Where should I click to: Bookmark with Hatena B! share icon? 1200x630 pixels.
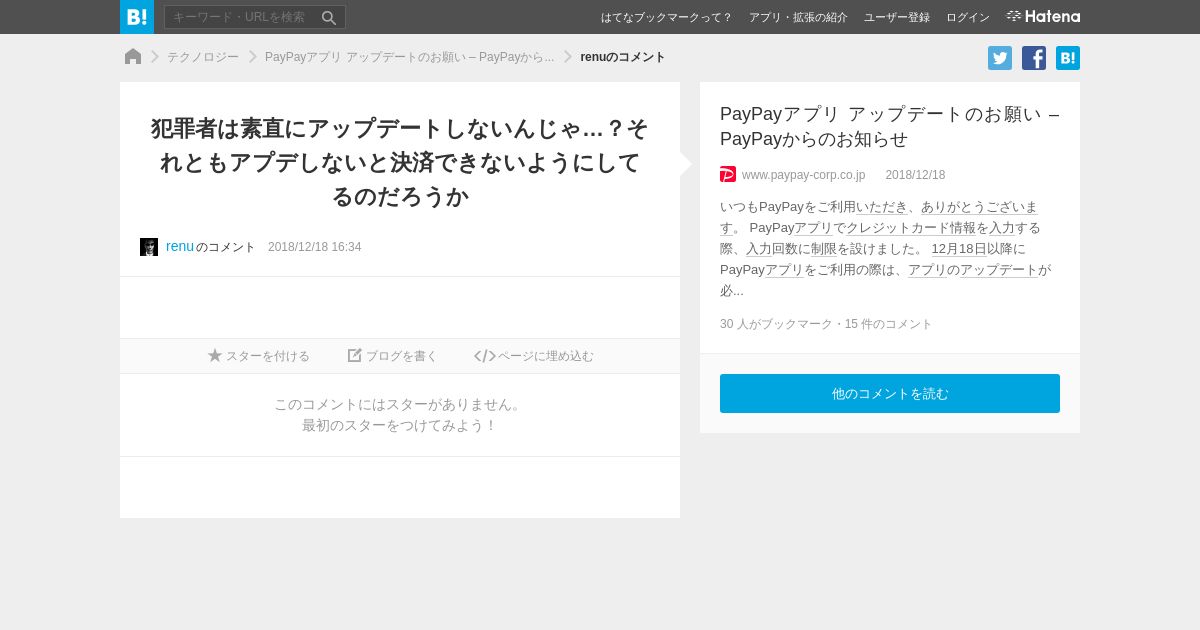(1068, 58)
